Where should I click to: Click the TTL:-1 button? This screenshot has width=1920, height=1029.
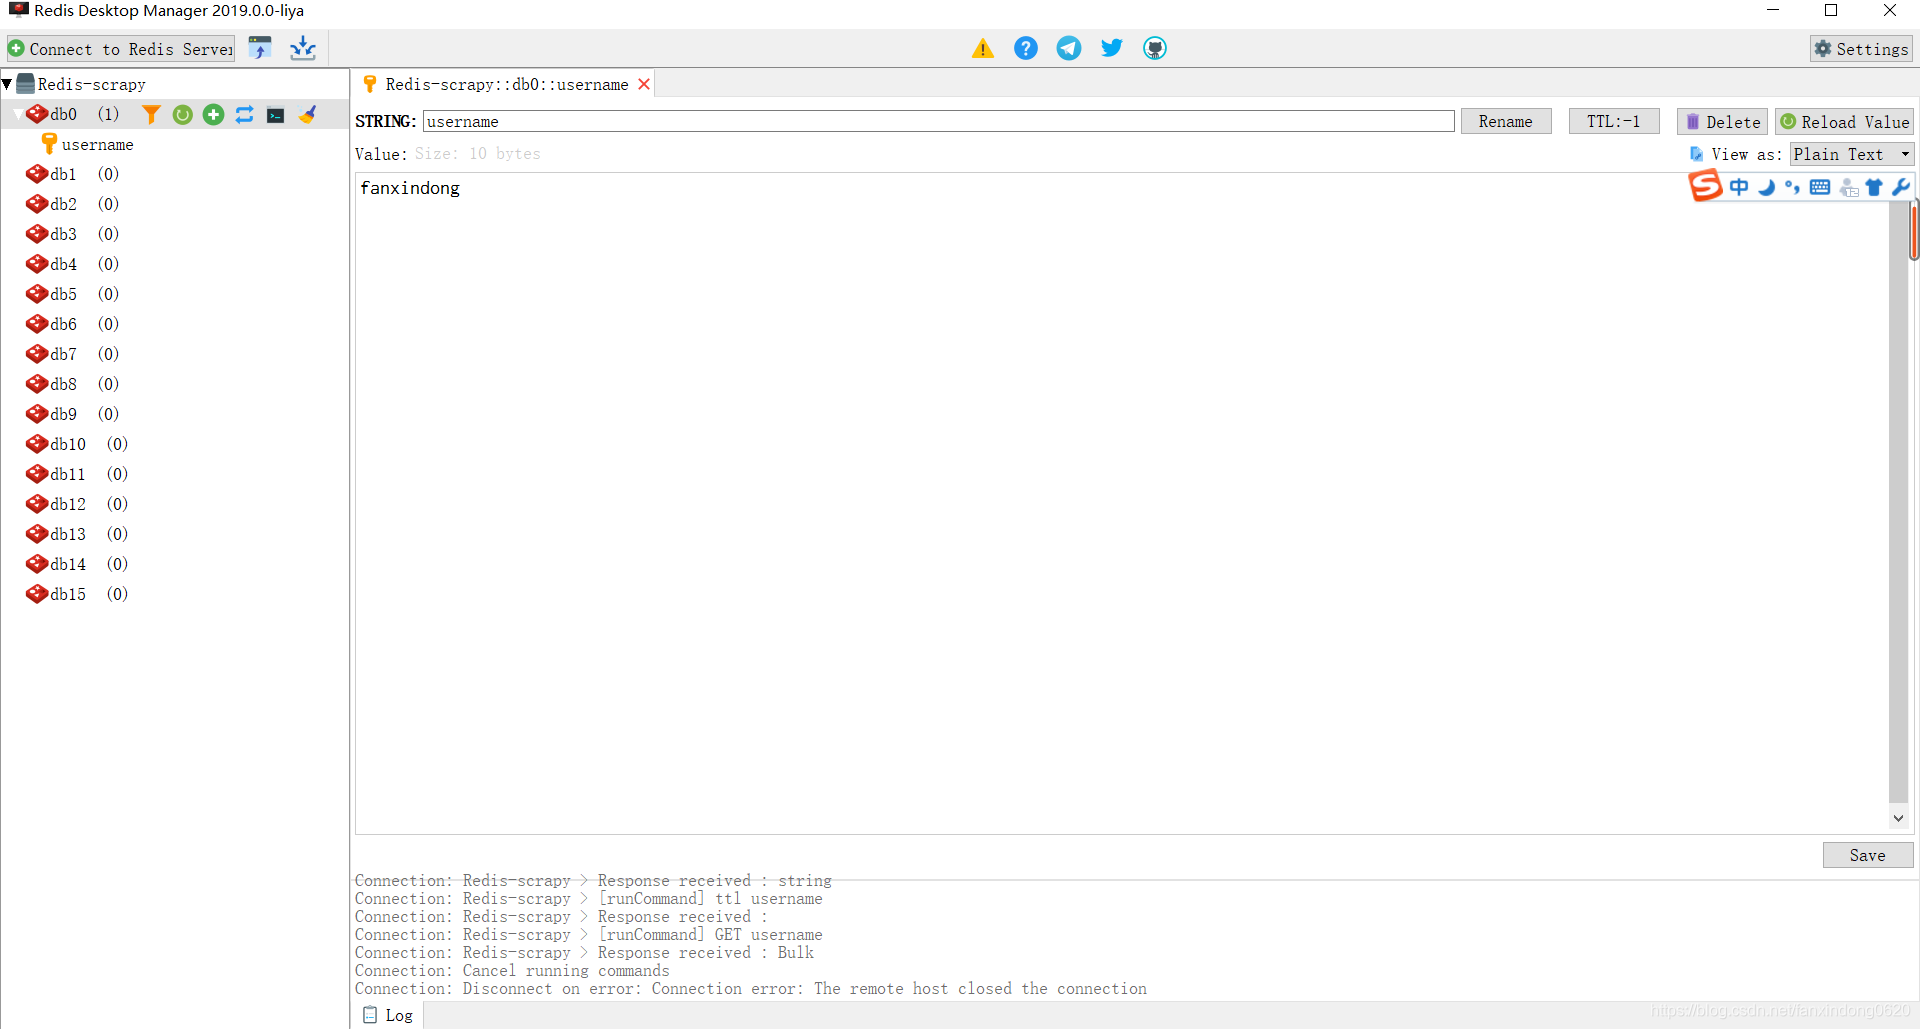[x=1613, y=121]
